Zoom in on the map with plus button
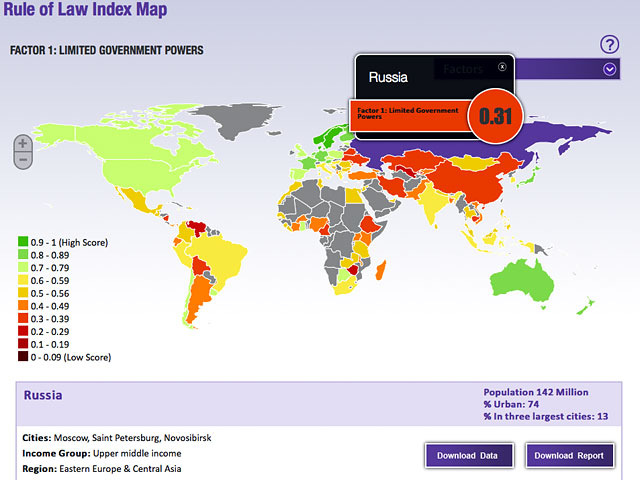Viewport: 640px width, 480px height. click(x=24, y=143)
